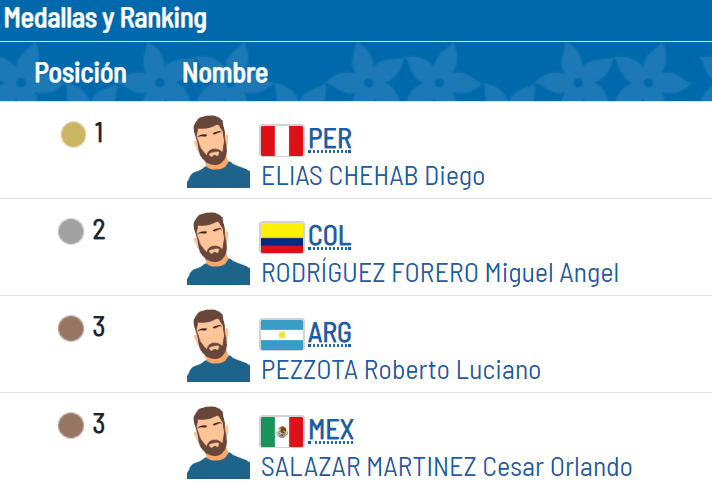Open Cesar Salazar's avatar photo

tap(218, 443)
